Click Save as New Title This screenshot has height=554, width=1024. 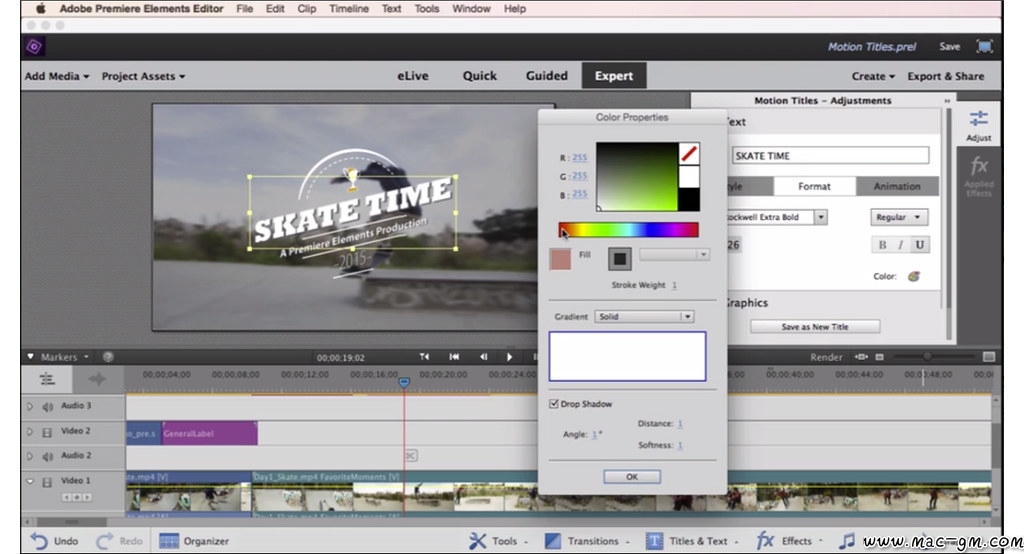tap(814, 327)
